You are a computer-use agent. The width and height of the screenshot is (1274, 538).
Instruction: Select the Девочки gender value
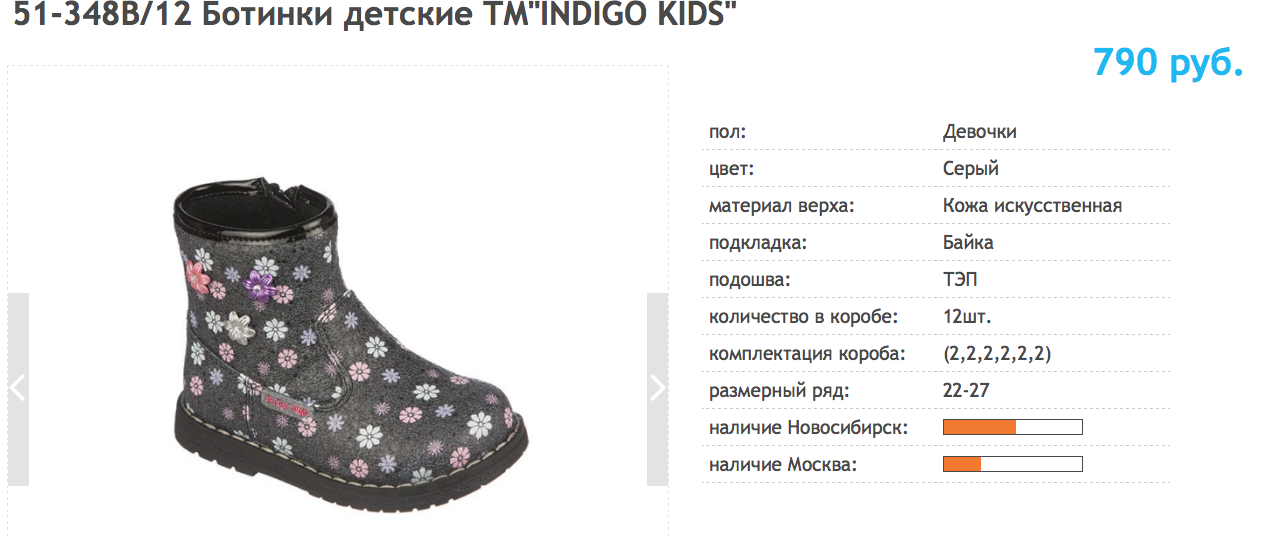pos(979,132)
